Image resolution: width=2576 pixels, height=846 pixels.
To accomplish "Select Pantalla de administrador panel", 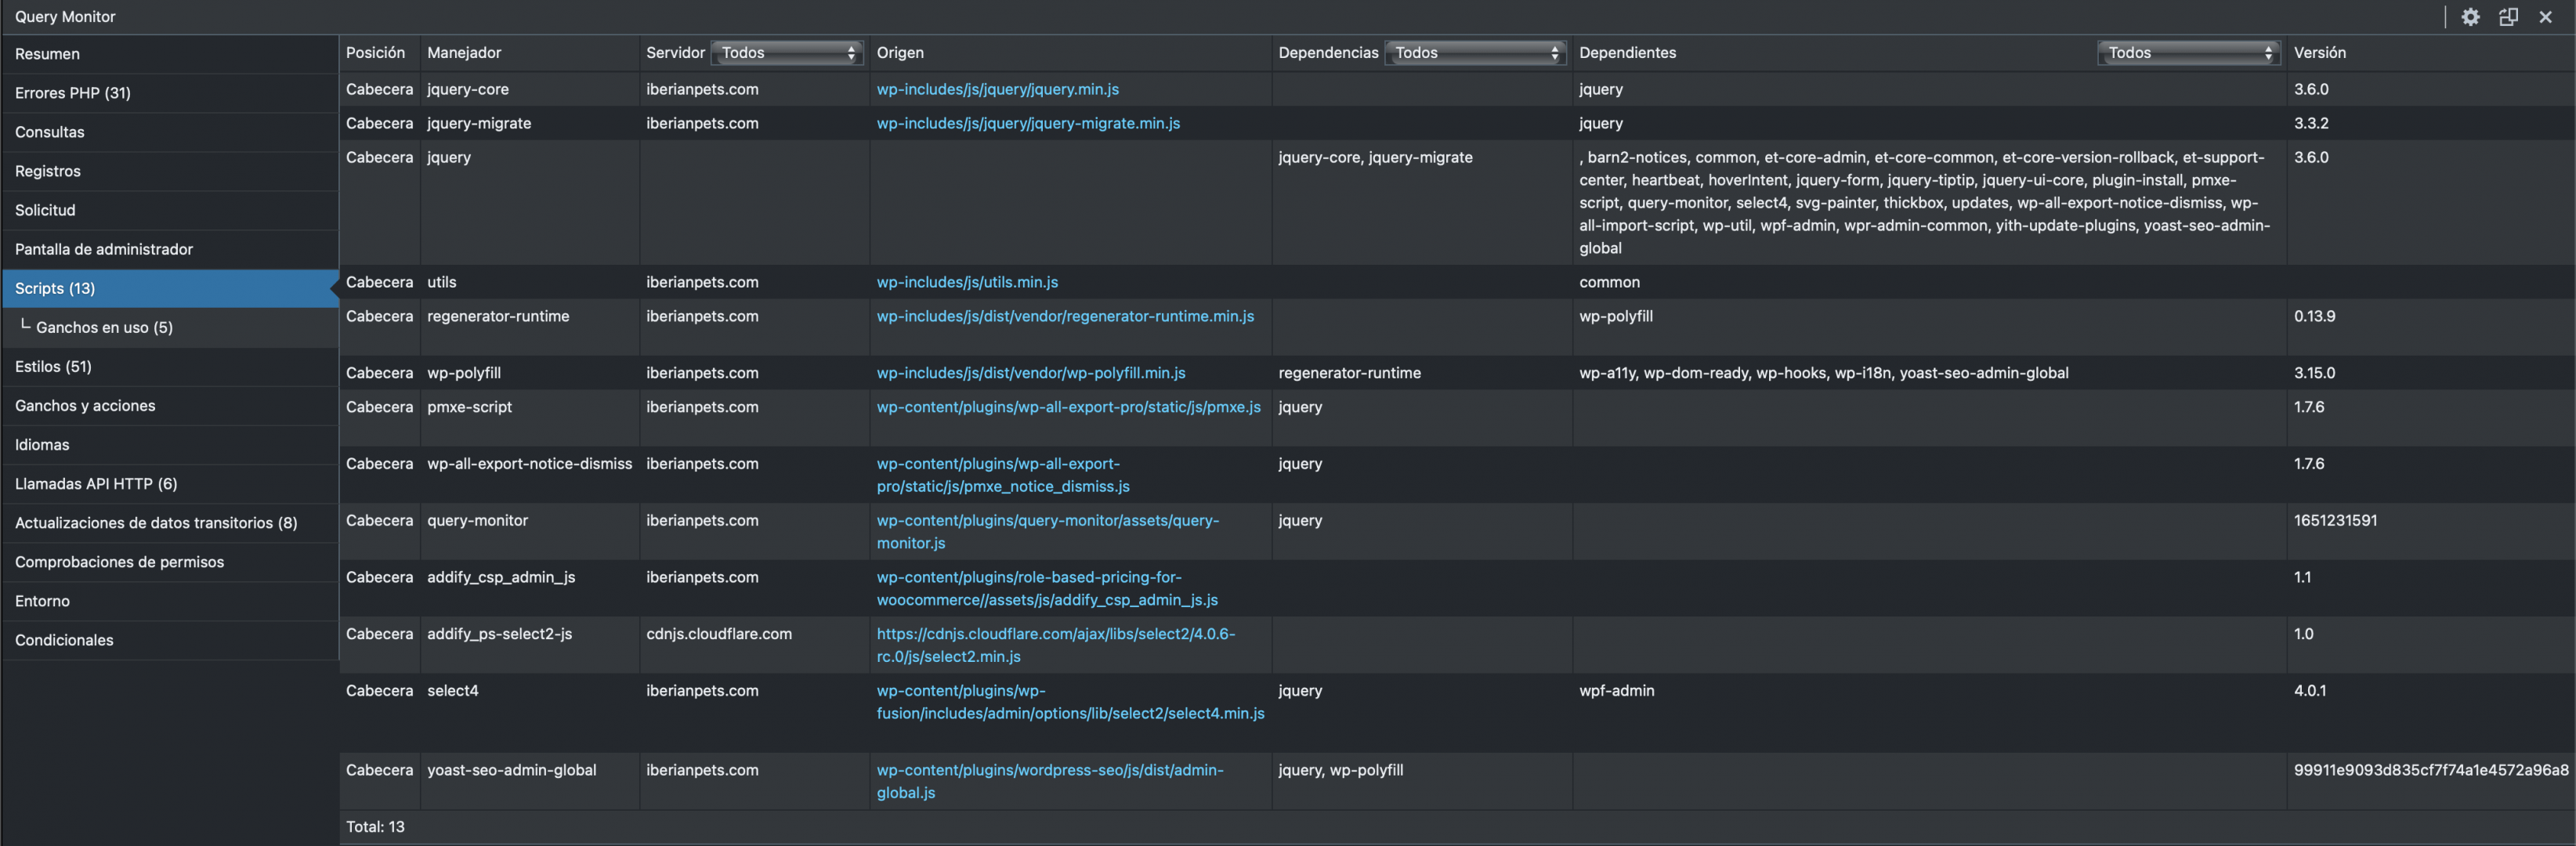I will [170, 249].
